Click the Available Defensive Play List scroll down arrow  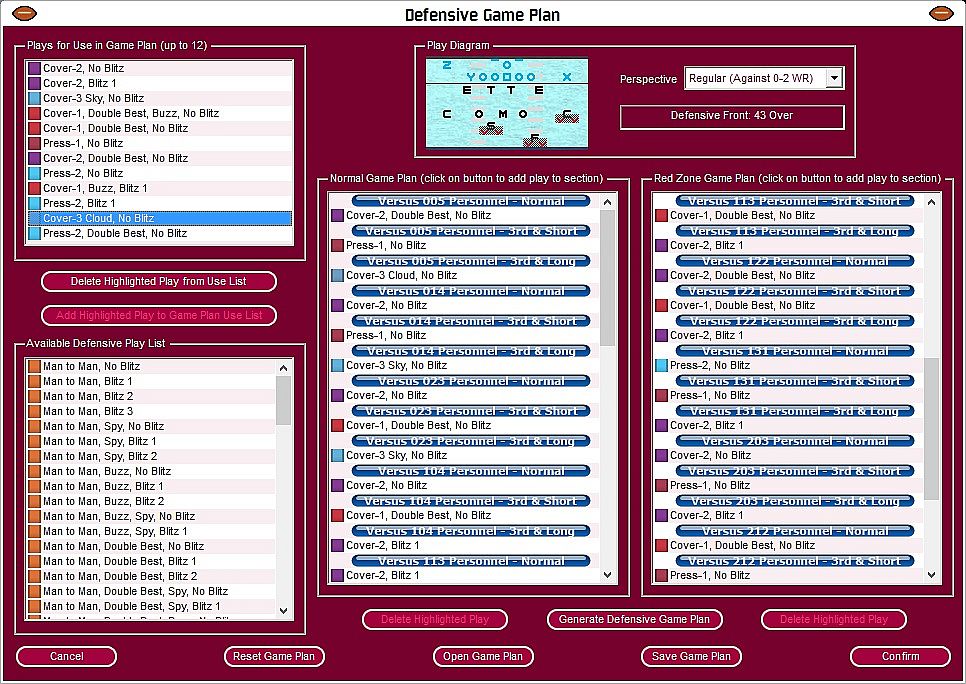(283, 611)
